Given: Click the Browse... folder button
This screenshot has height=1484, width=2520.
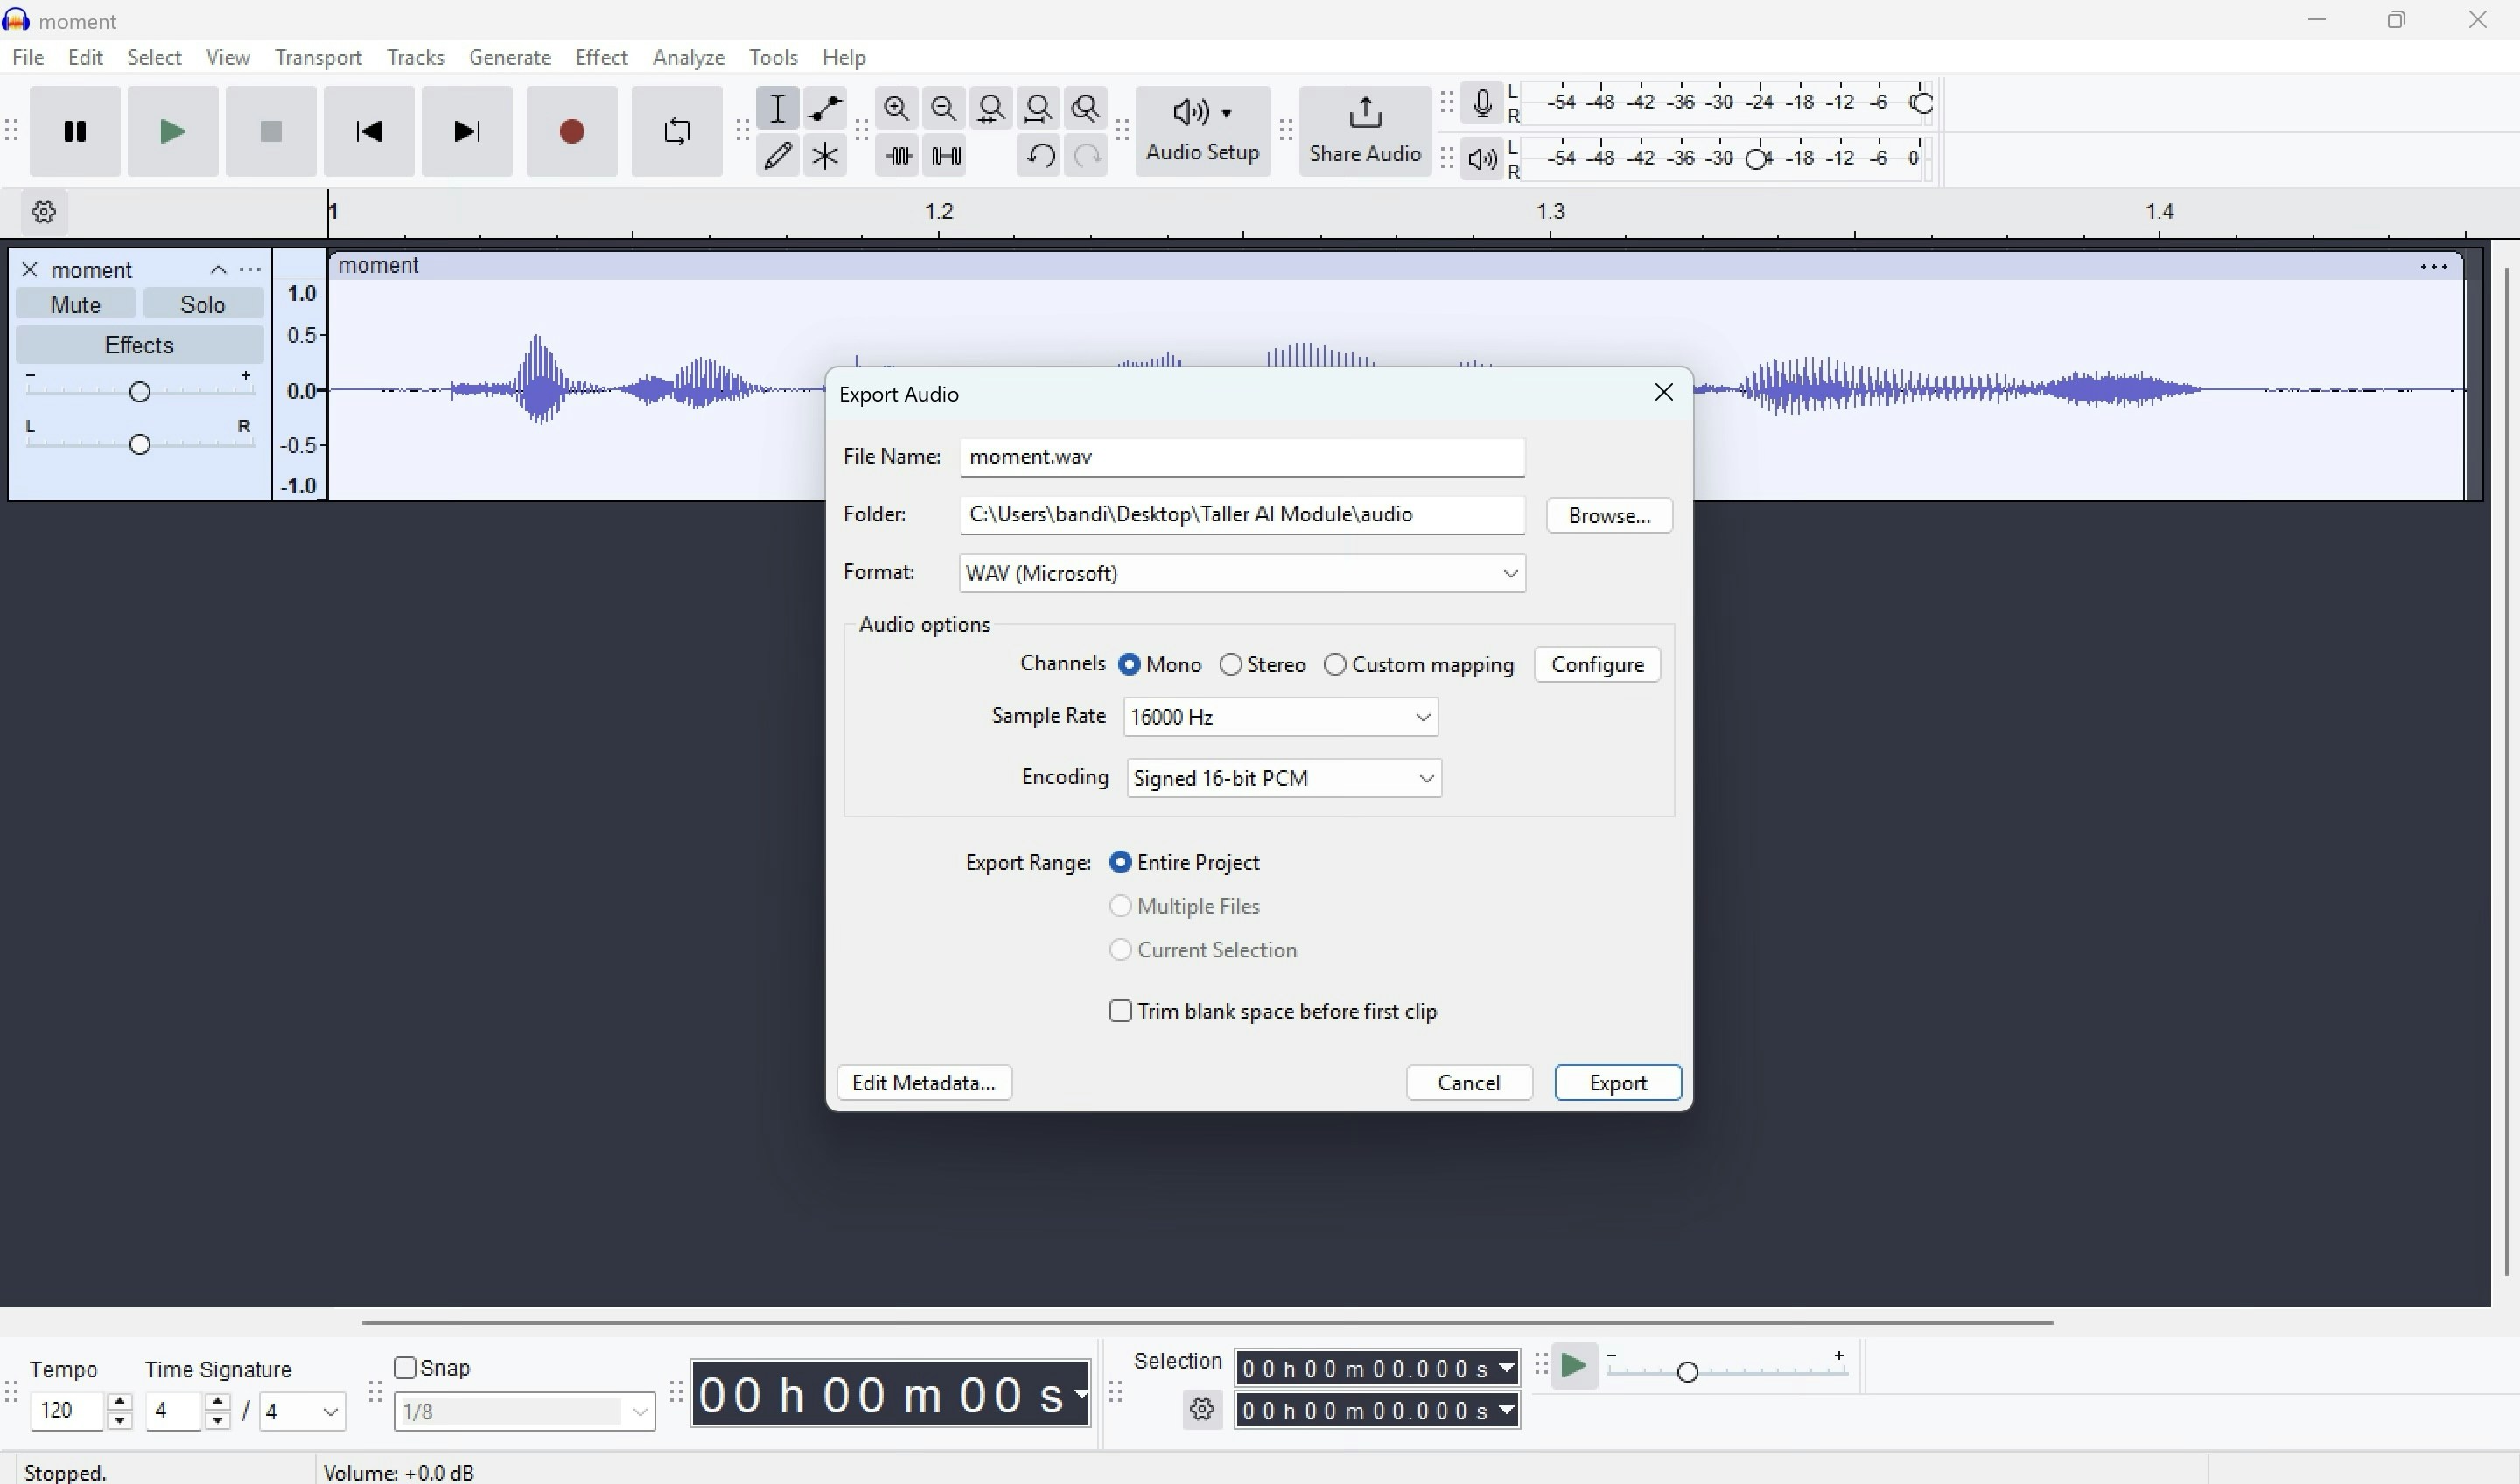Looking at the screenshot, I should point(1608,516).
